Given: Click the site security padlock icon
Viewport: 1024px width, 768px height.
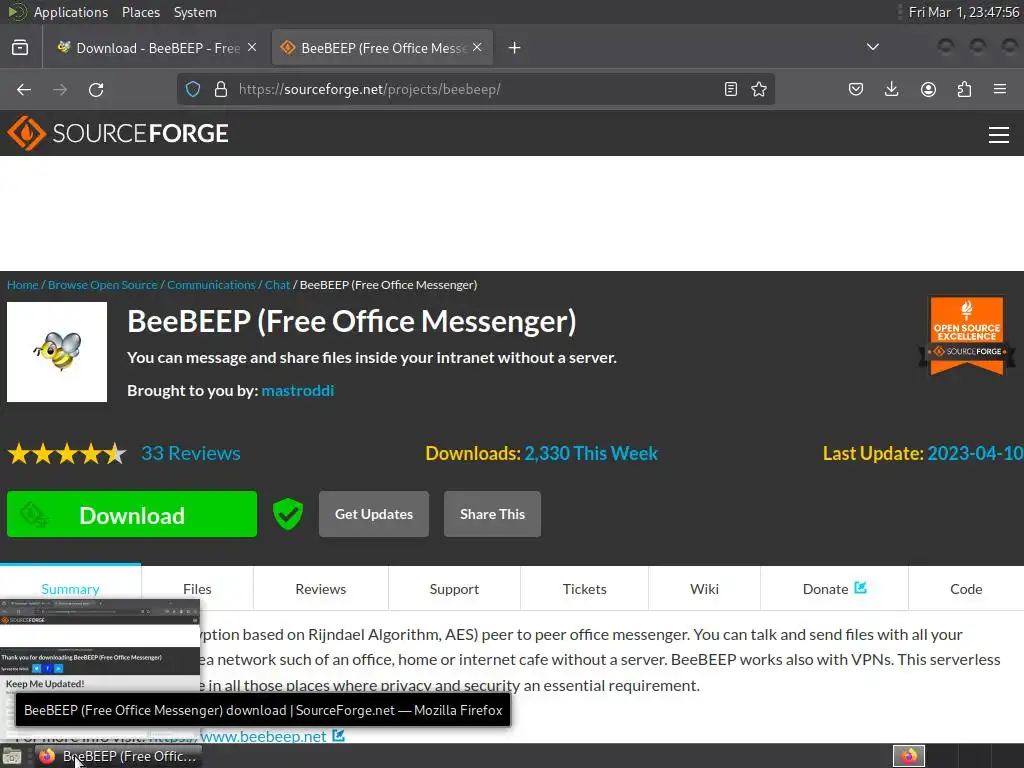Looking at the screenshot, I should pos(221,89).
